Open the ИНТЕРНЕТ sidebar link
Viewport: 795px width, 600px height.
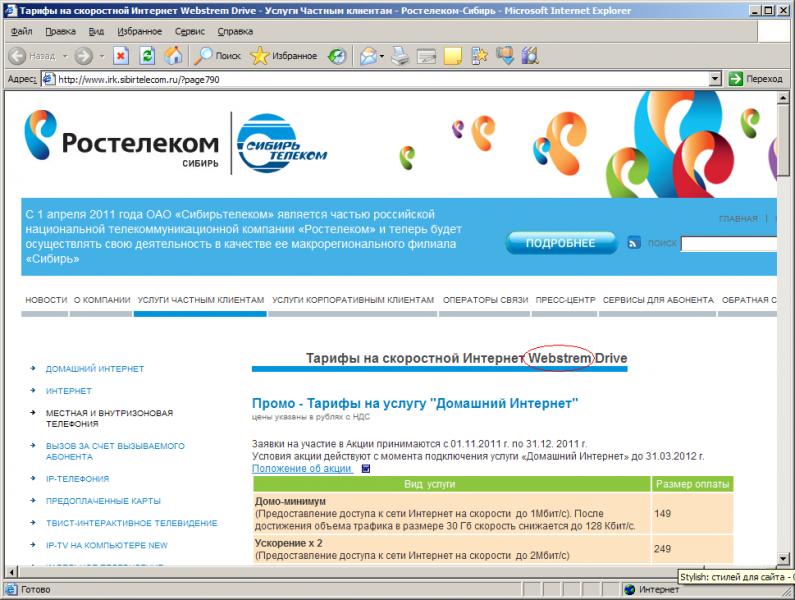coord(68,391)
